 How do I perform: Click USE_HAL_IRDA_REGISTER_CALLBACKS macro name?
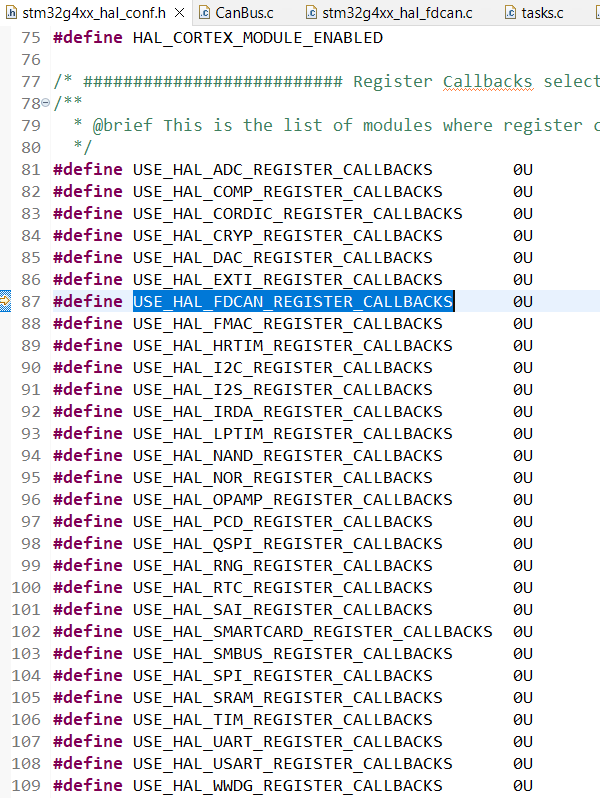pos(288,412)
